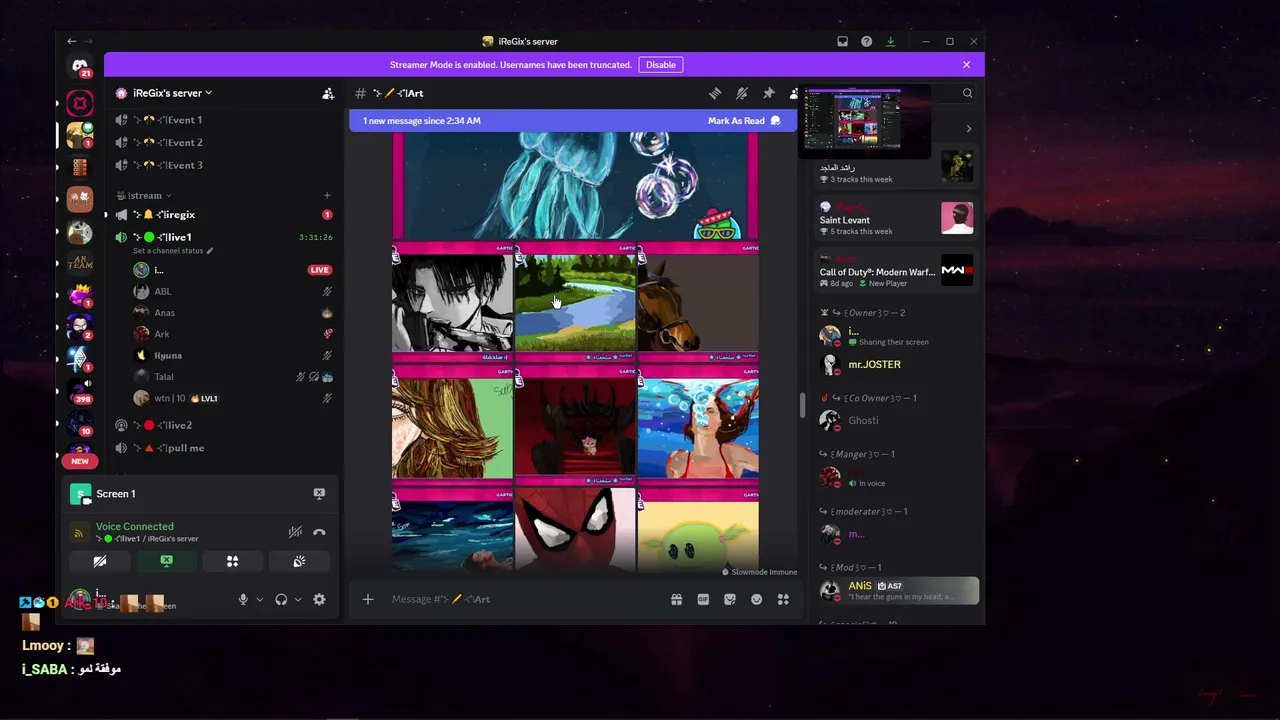Open the Activities launcher button
Screen dimensions: 1280x720
(232, 562)
